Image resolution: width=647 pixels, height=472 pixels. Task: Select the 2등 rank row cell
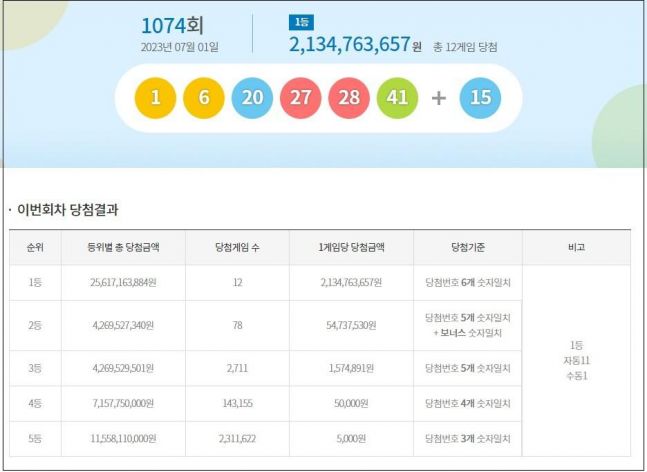tap(36, 326)
